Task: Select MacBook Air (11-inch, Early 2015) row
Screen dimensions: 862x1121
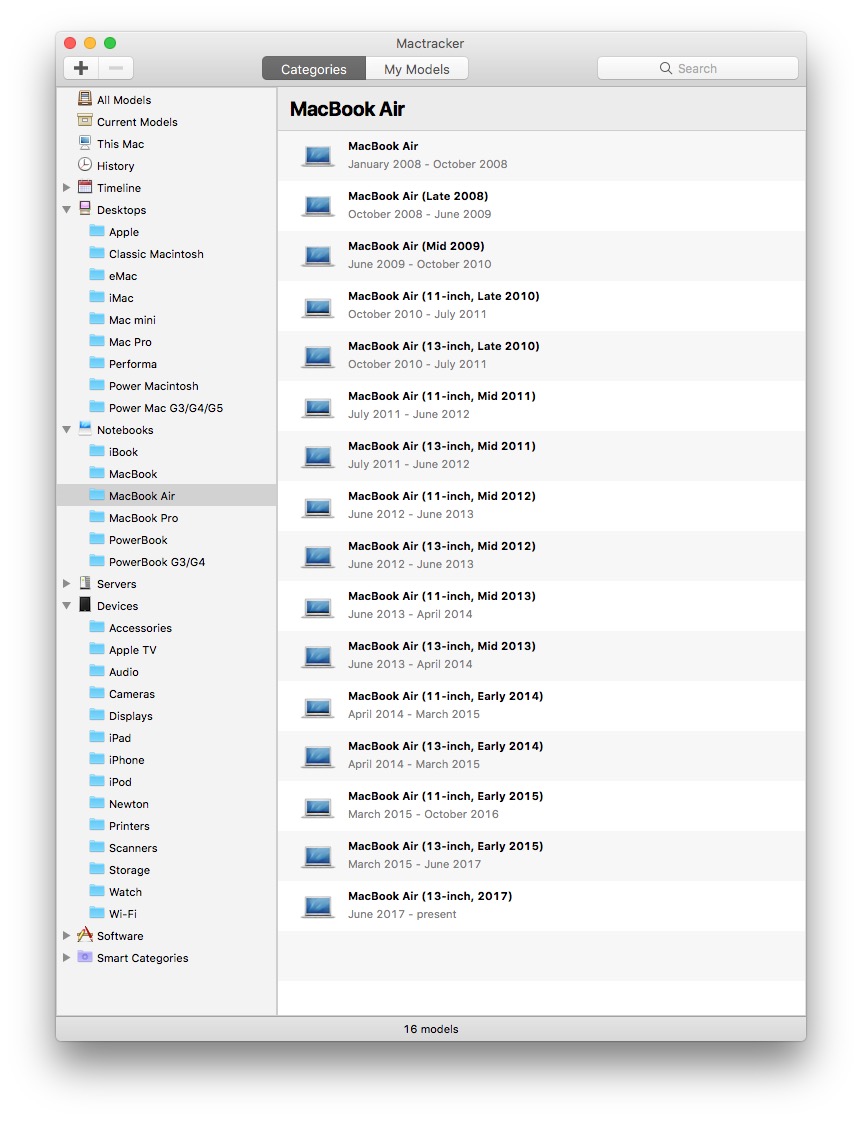Action: 541,806
